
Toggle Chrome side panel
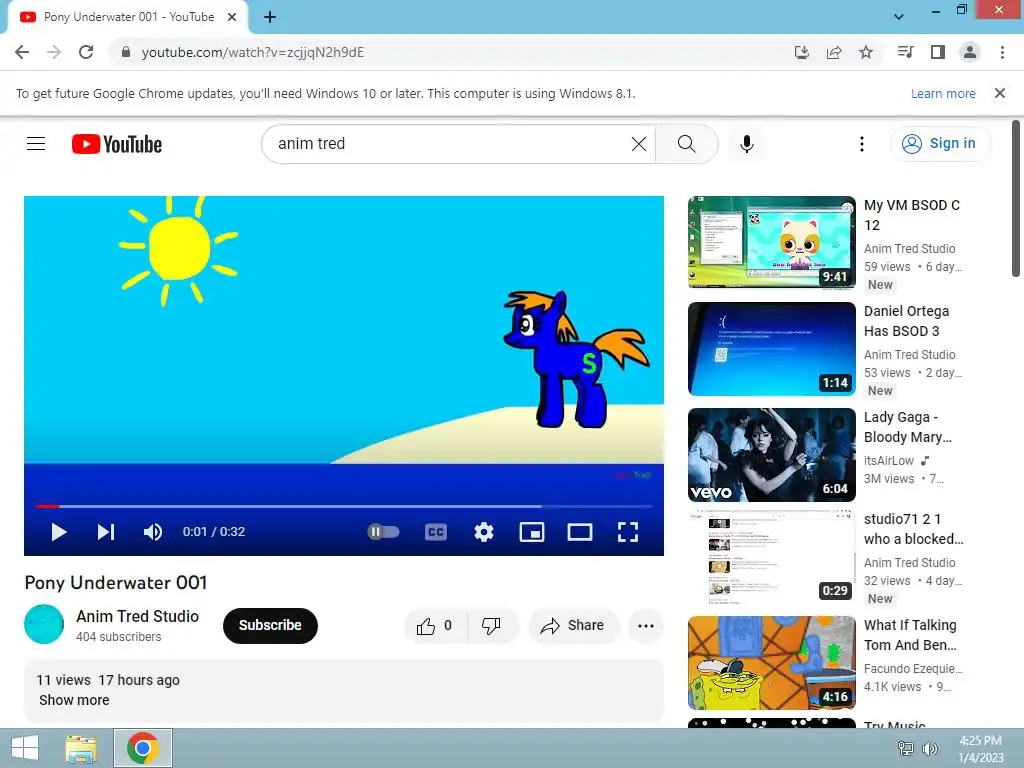point(938,52)
